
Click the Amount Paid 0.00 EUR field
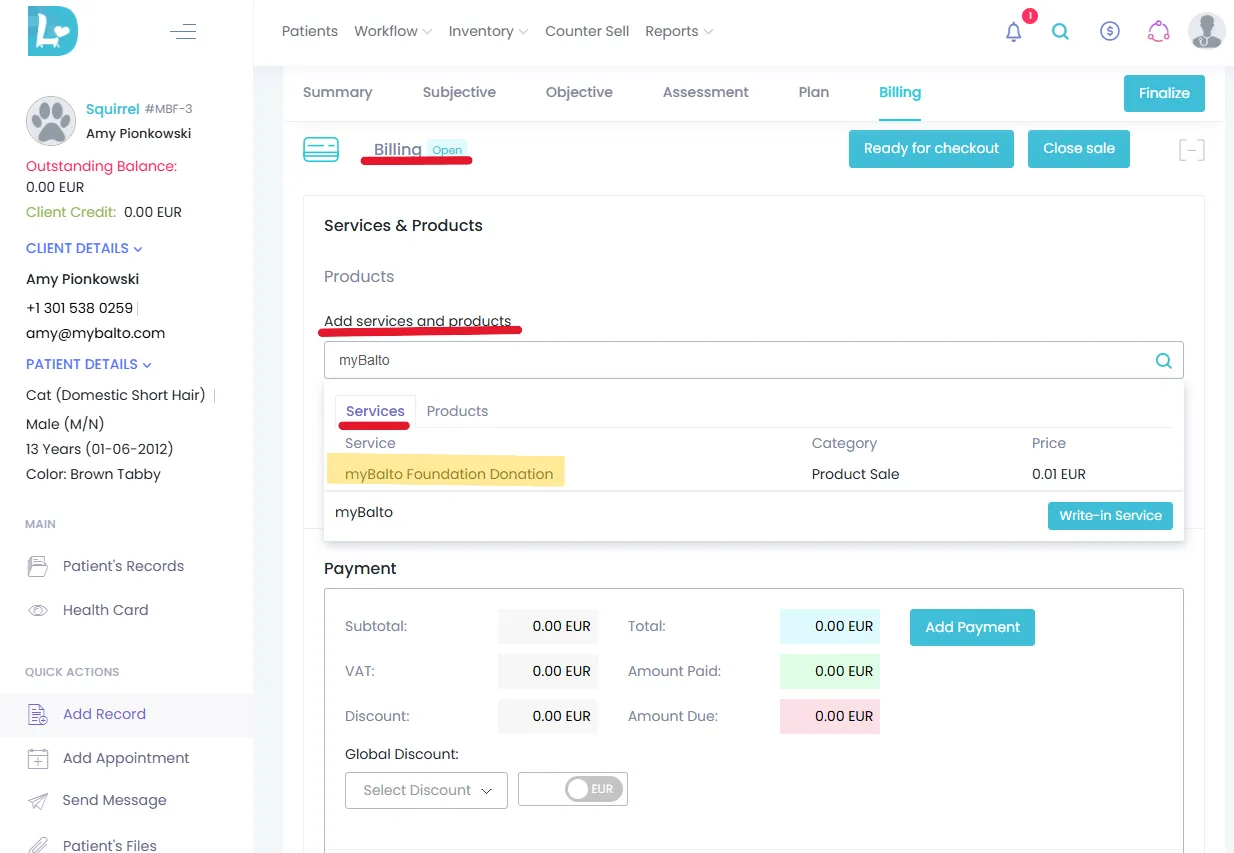click(x=830, y=671)
